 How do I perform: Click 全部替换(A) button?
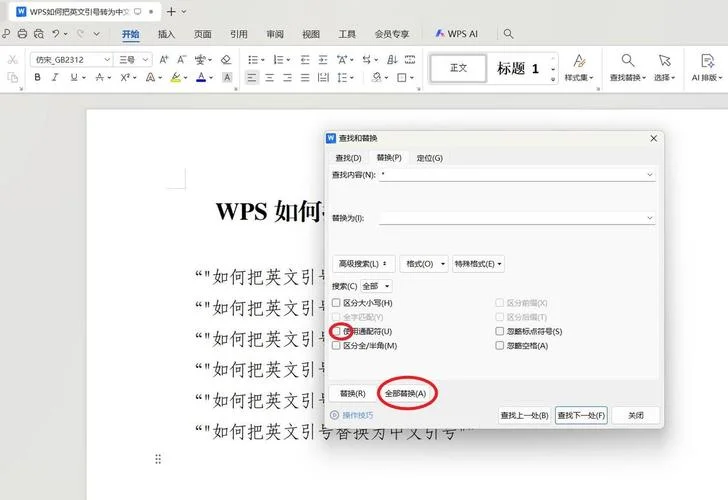pyautogui.click(x=405, y=393)
